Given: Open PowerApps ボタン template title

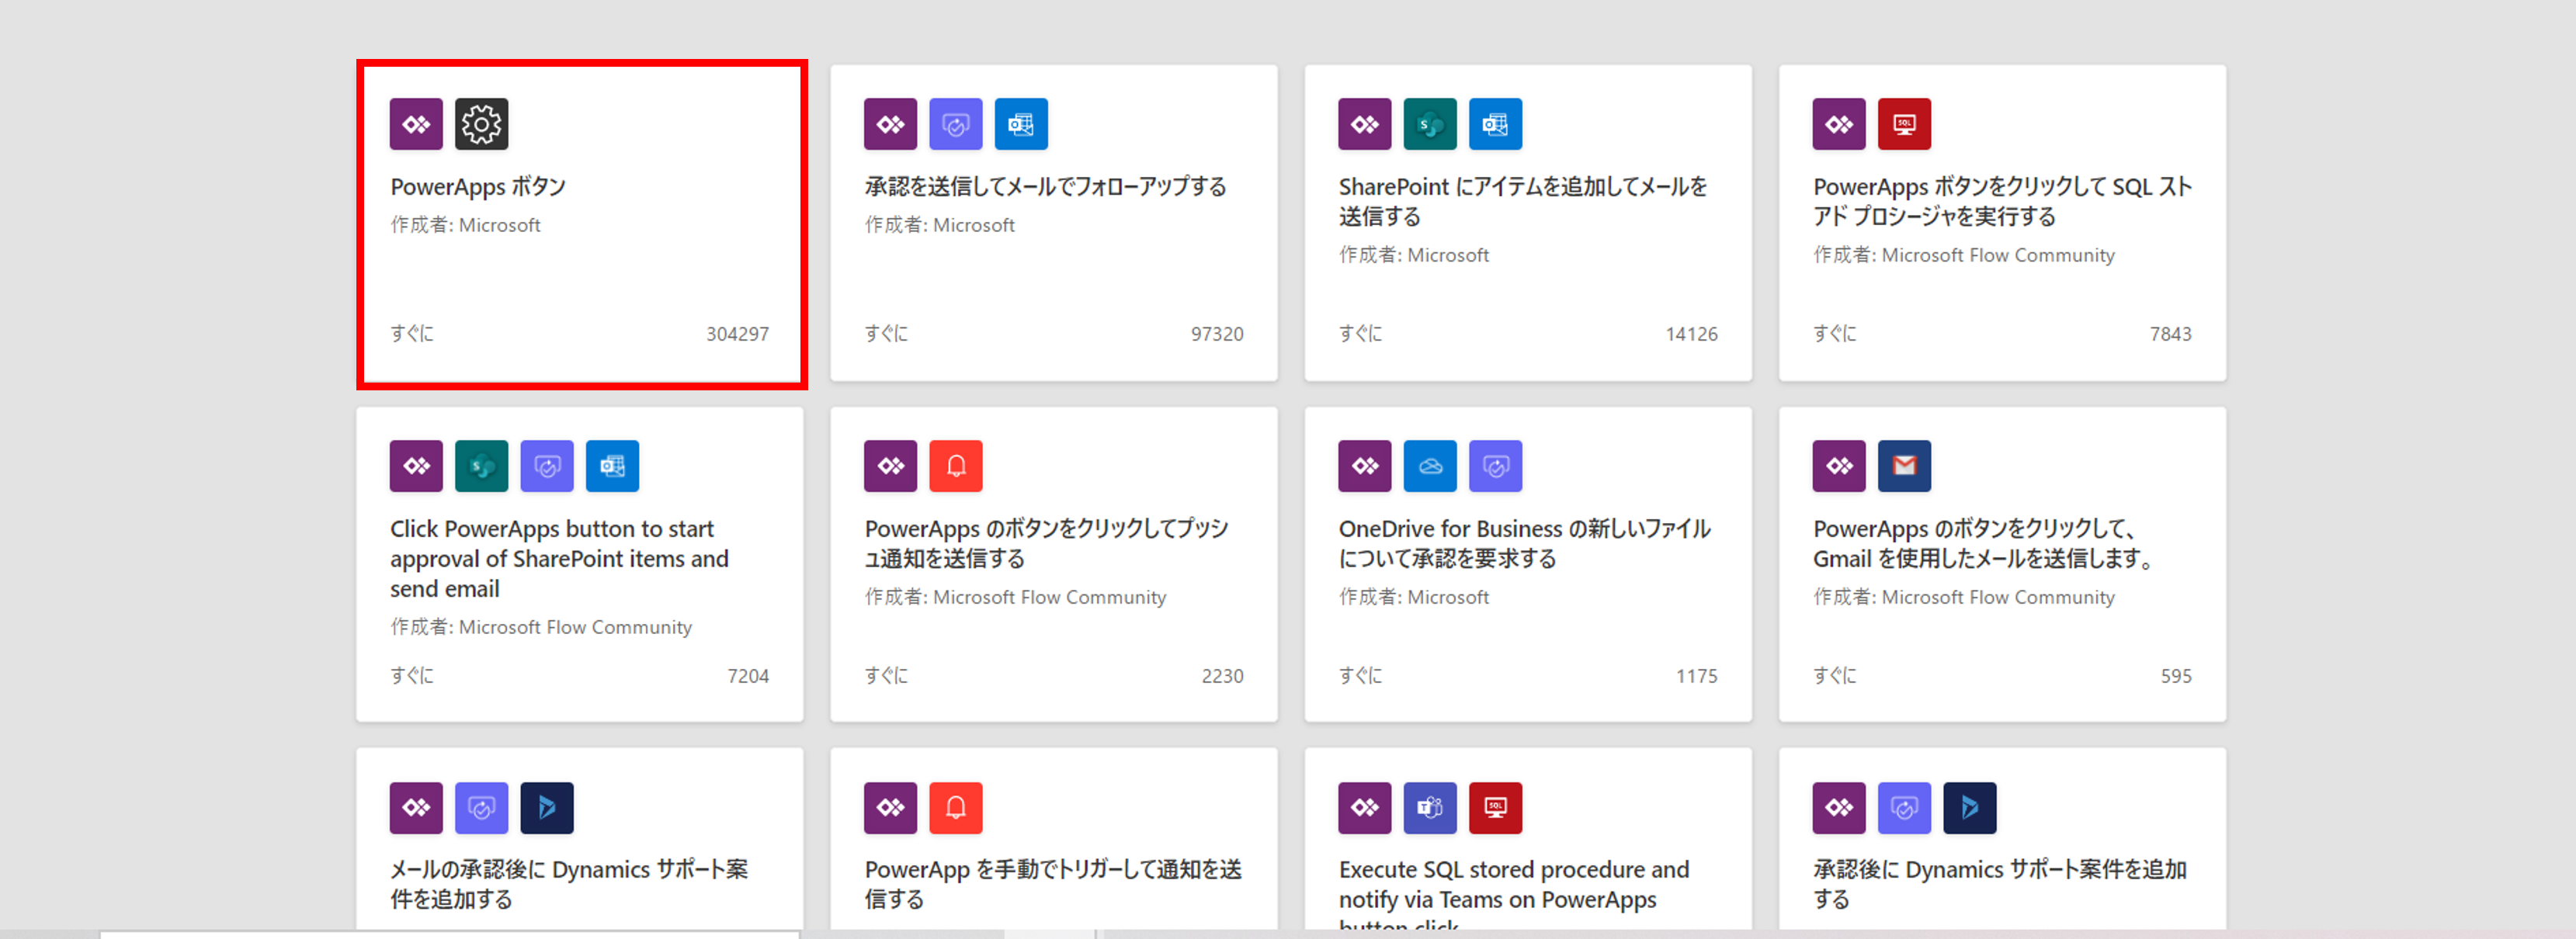Looking at the screenshot, I should coord(478,187).
